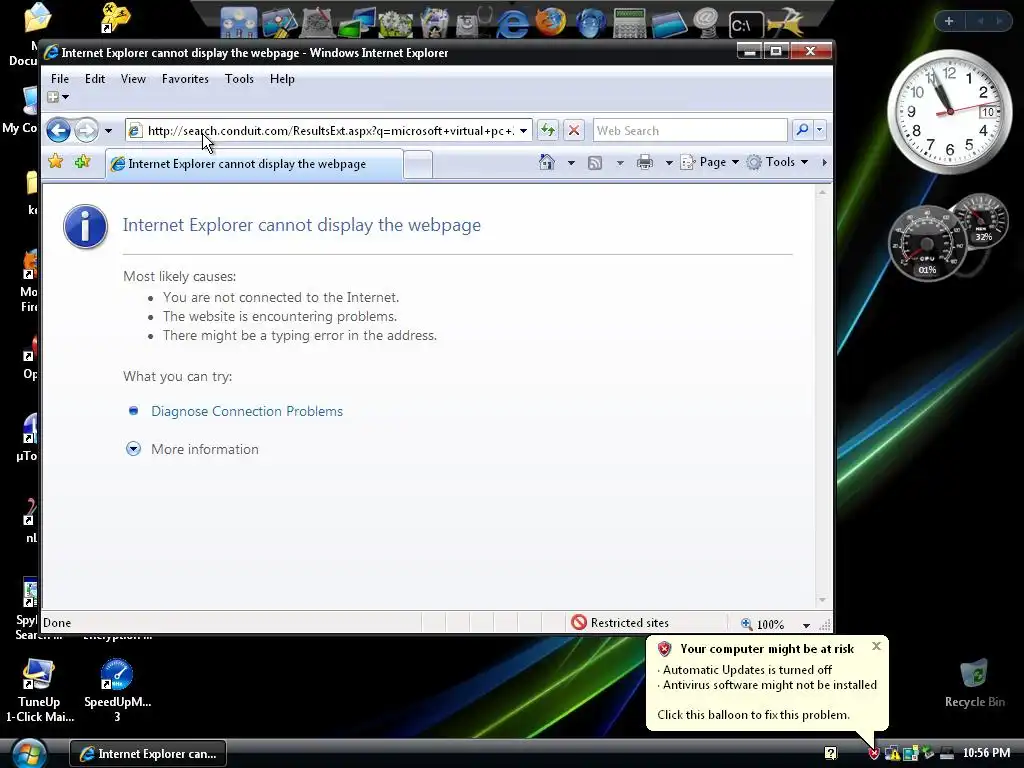Dismiss the security balloon with its X
The image size is (1024, 768).
[876, 646]
